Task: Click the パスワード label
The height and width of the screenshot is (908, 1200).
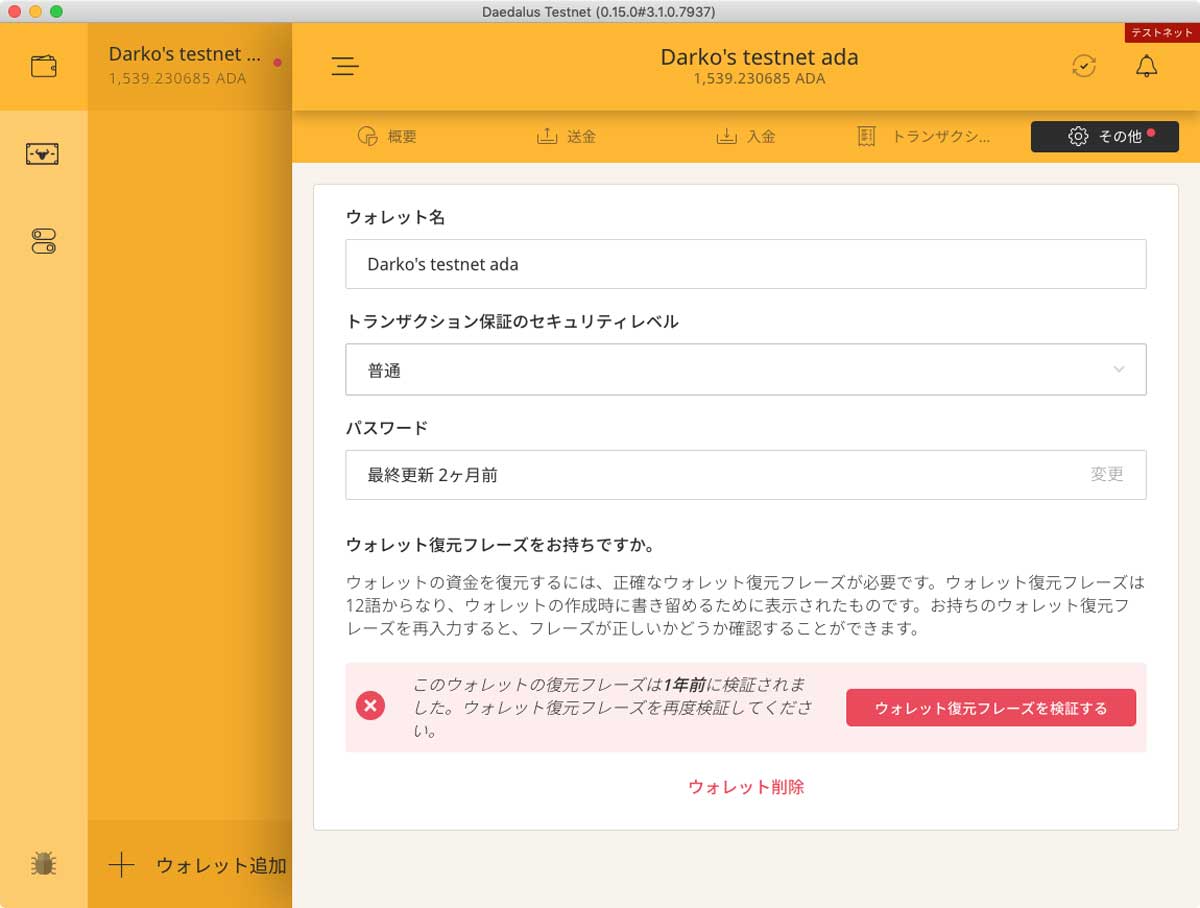Action: (387, 428)
